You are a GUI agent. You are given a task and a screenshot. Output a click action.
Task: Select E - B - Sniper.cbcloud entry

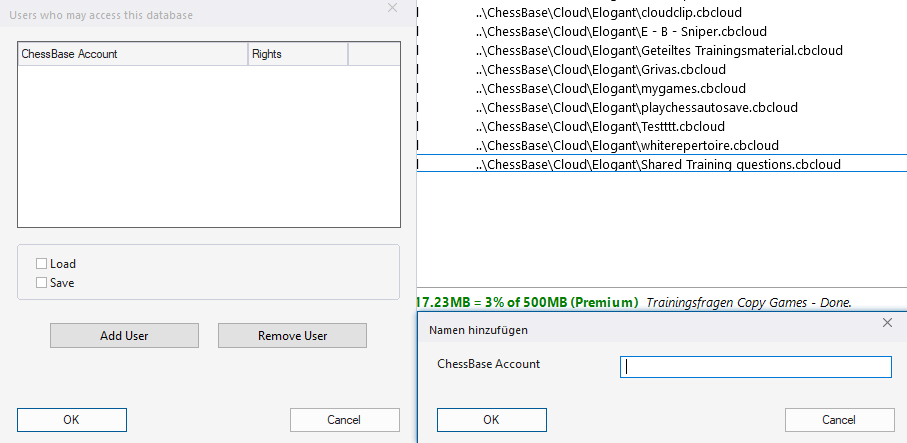click(621, 32)
